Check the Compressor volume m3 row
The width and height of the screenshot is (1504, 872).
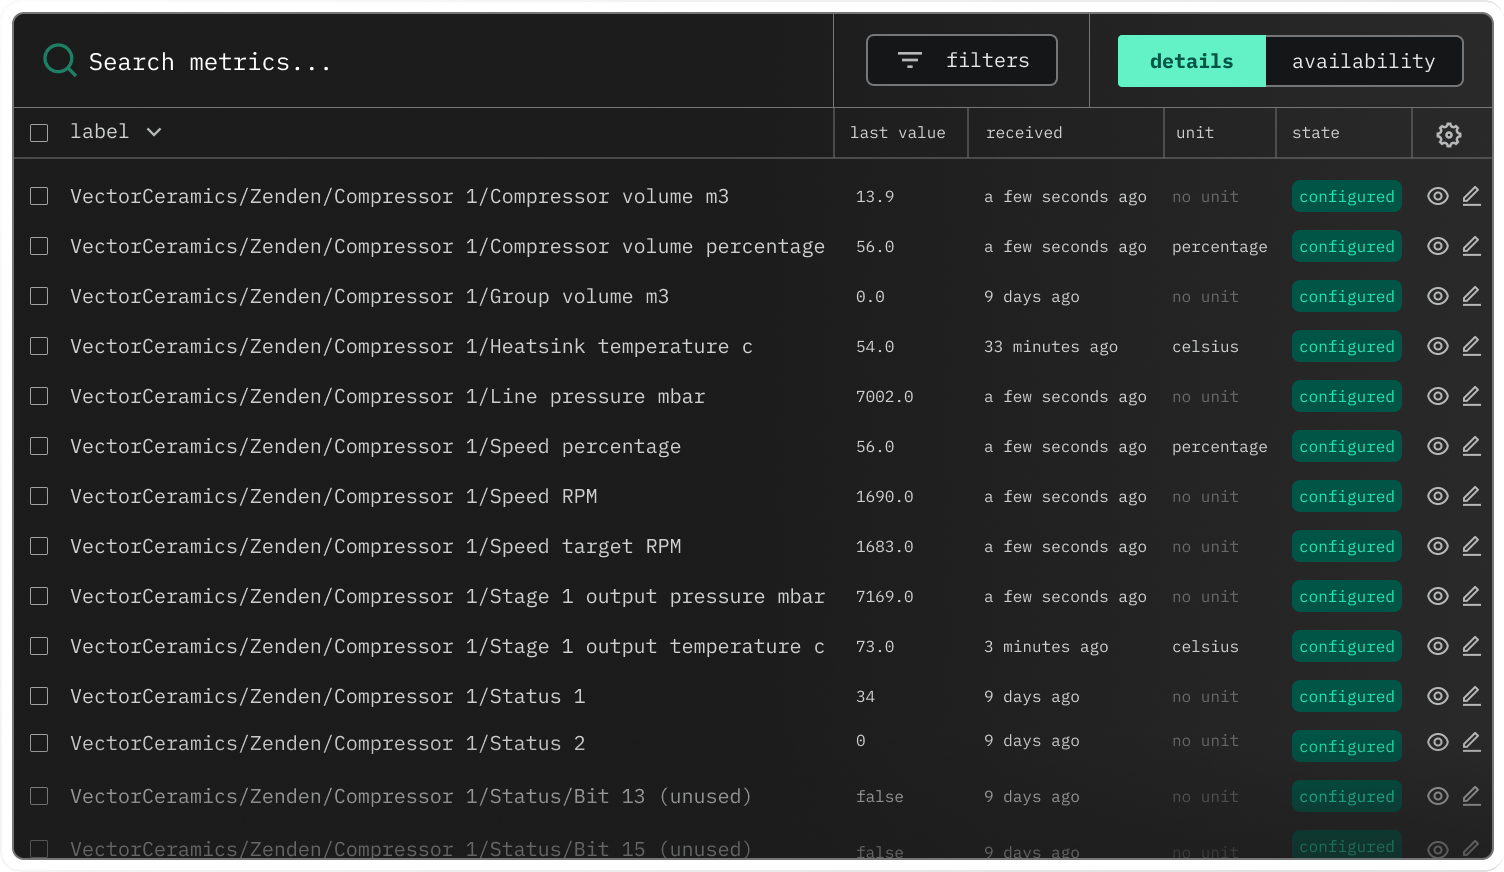(39, 196)
